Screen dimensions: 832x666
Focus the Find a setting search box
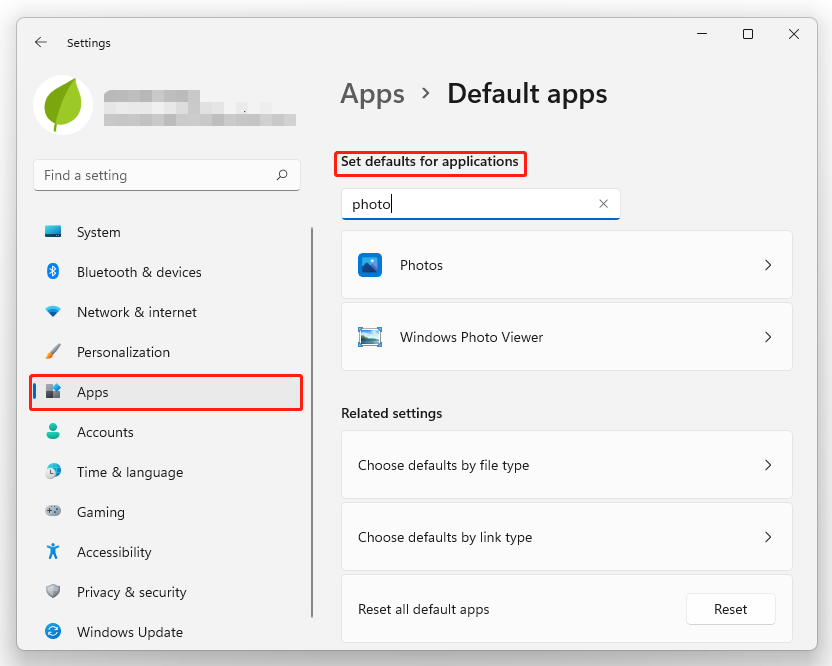pyautogui.click(x=167, y=175)
